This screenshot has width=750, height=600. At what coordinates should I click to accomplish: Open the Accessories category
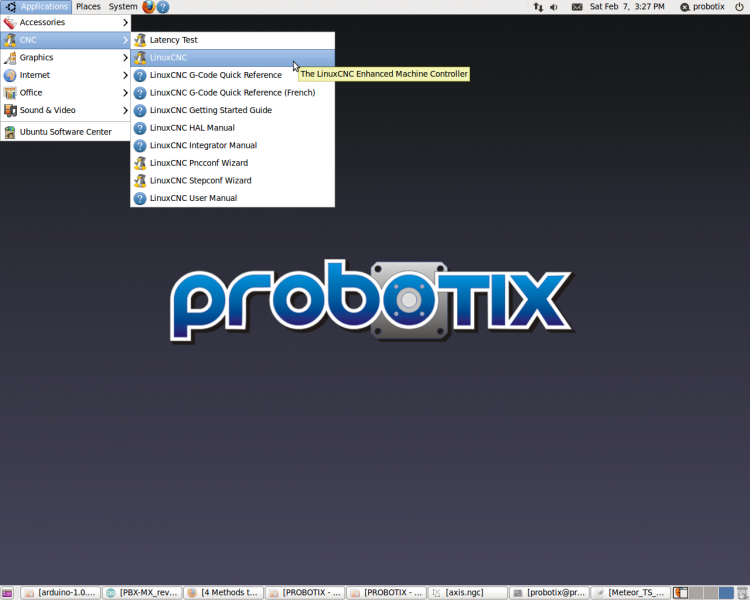(x=66, y=22)
